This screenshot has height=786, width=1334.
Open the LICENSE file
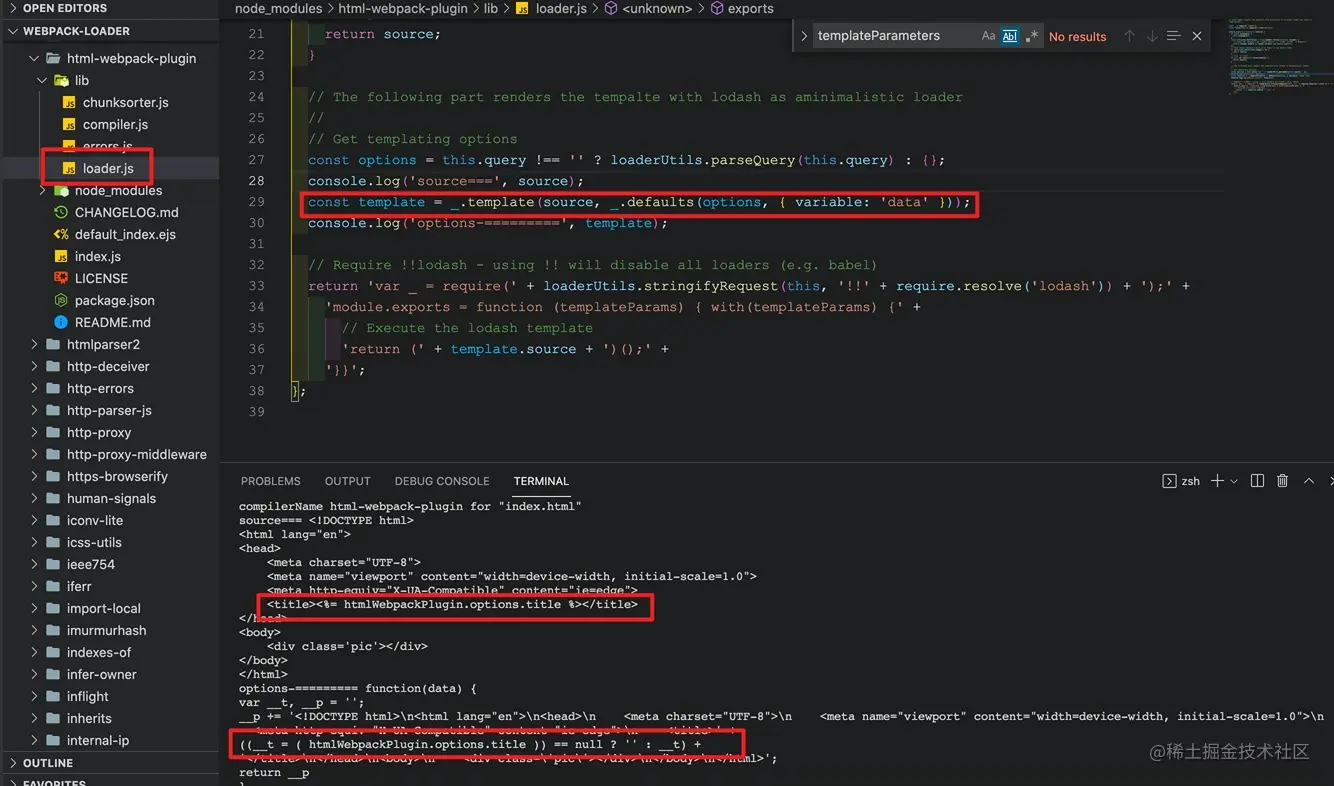click(101, 278)
